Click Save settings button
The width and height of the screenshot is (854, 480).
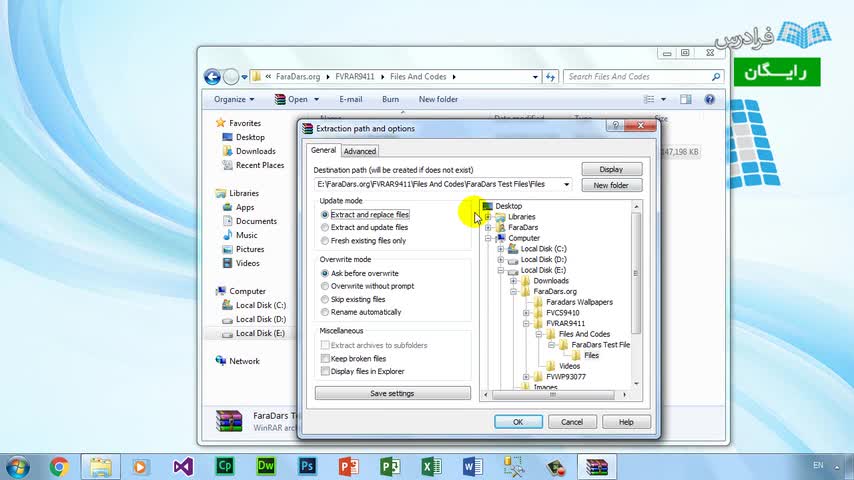coord(392,393)
